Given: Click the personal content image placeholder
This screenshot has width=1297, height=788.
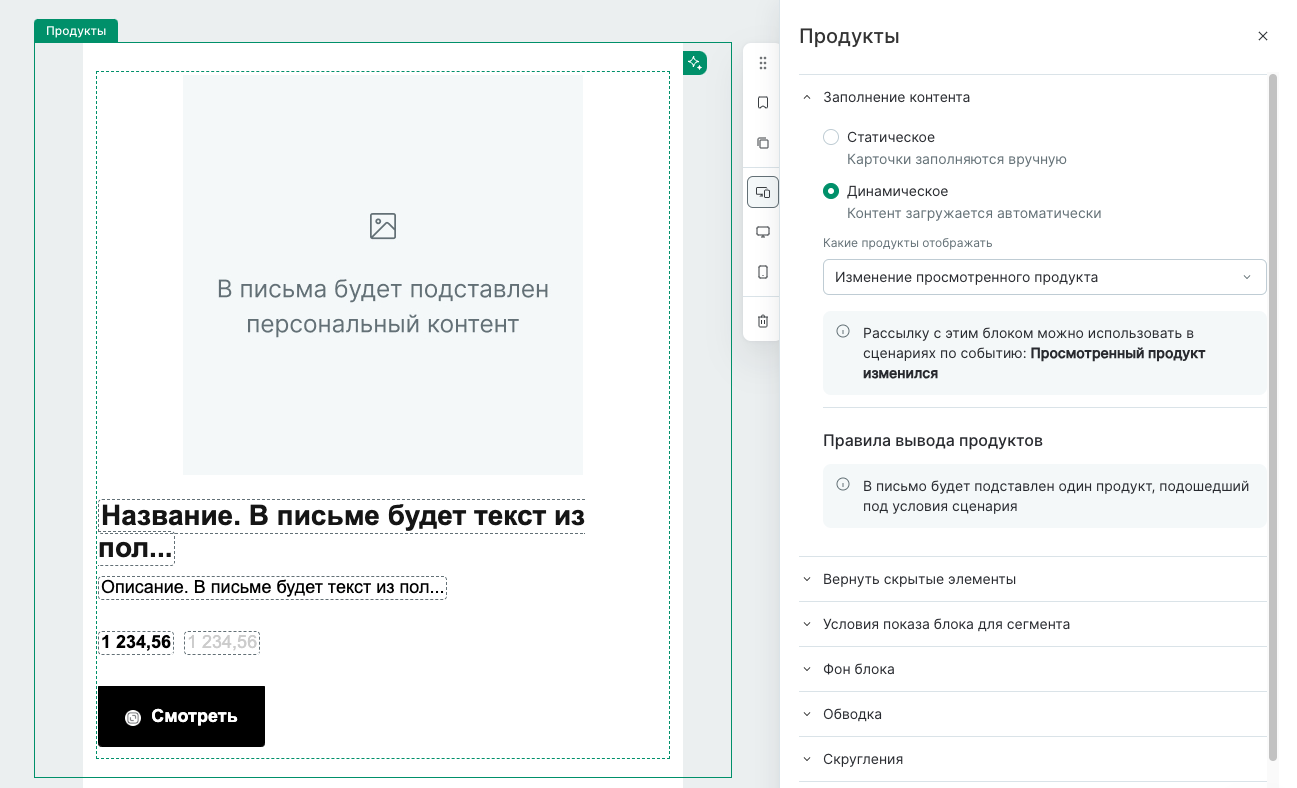Looking at the screenshot, I should point(383,276).
